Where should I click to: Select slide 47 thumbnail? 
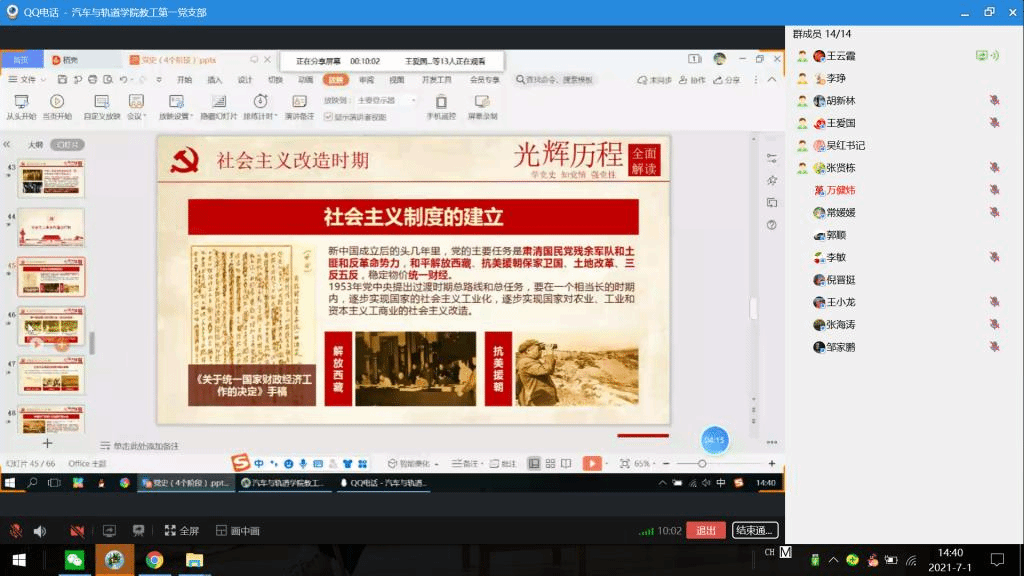[x=51, y=375]
